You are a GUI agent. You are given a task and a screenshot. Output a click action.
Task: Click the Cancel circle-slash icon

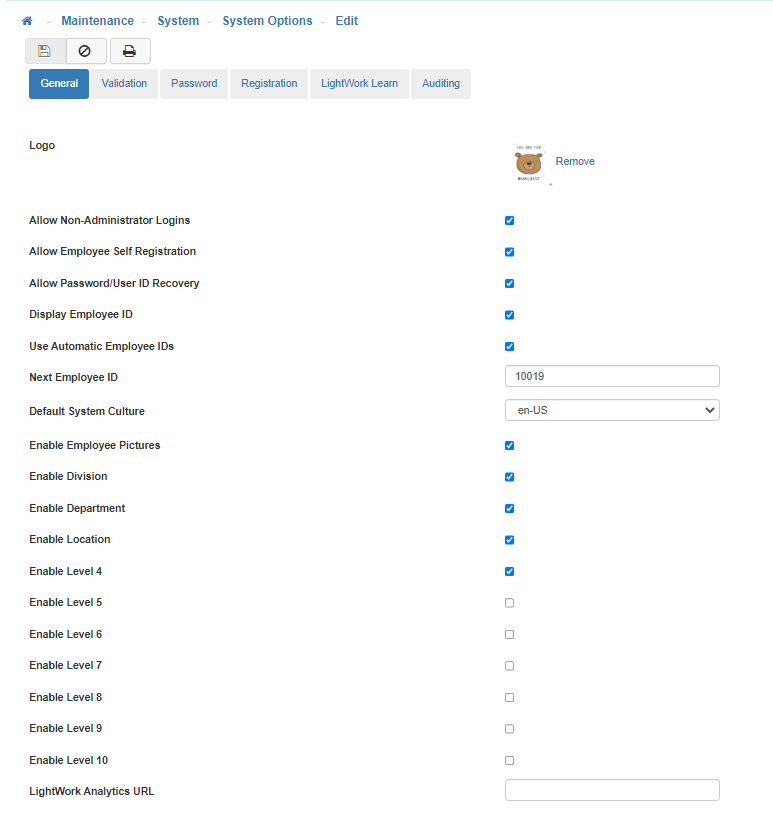coord(86,51)
